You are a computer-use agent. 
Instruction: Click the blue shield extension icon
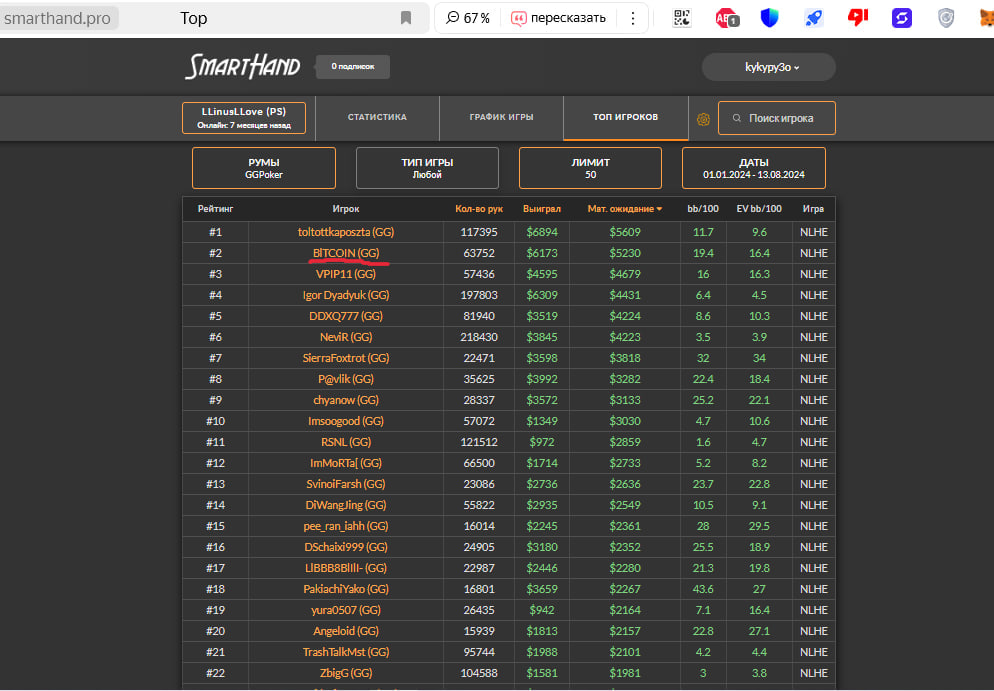point(770,18)
